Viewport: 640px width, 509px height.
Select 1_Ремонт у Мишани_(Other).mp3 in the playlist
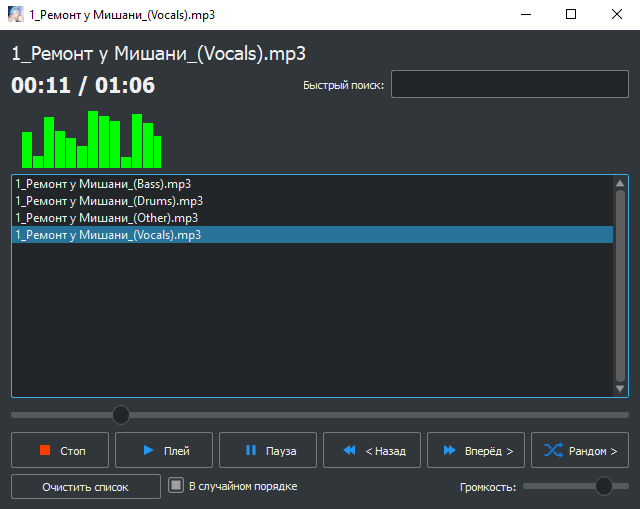point(312,218)
